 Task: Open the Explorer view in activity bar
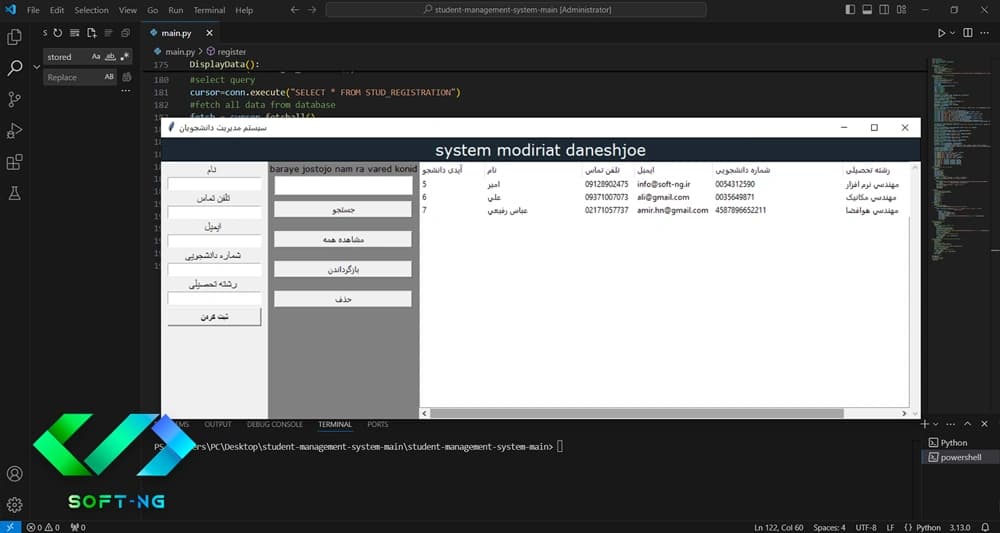(14, 37)
